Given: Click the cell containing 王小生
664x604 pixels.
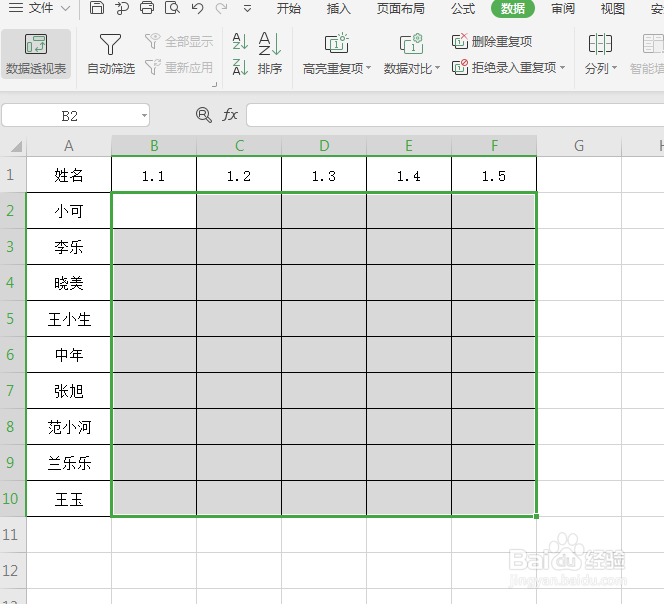Looking at the screenshot, I should click(69, 319).
